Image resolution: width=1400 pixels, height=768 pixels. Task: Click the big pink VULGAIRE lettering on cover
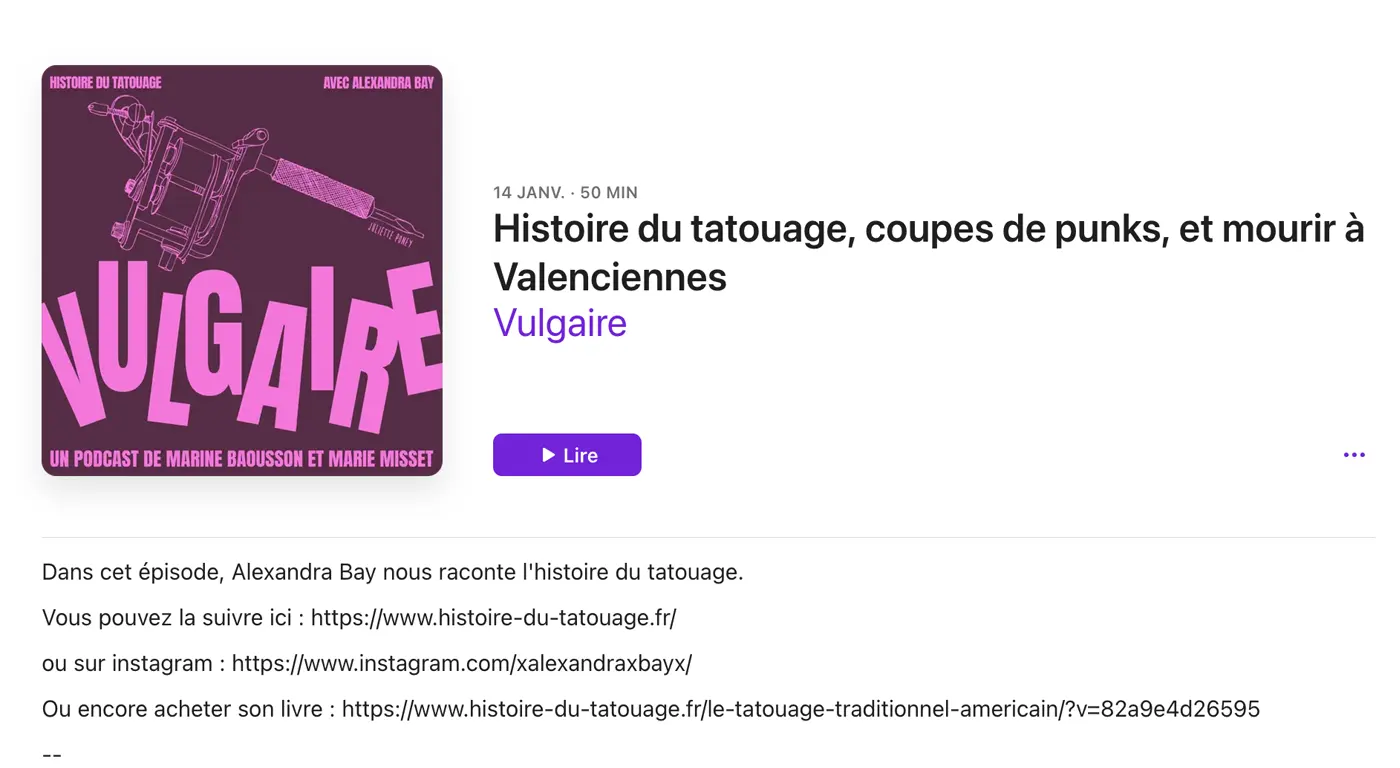(242, 350)
